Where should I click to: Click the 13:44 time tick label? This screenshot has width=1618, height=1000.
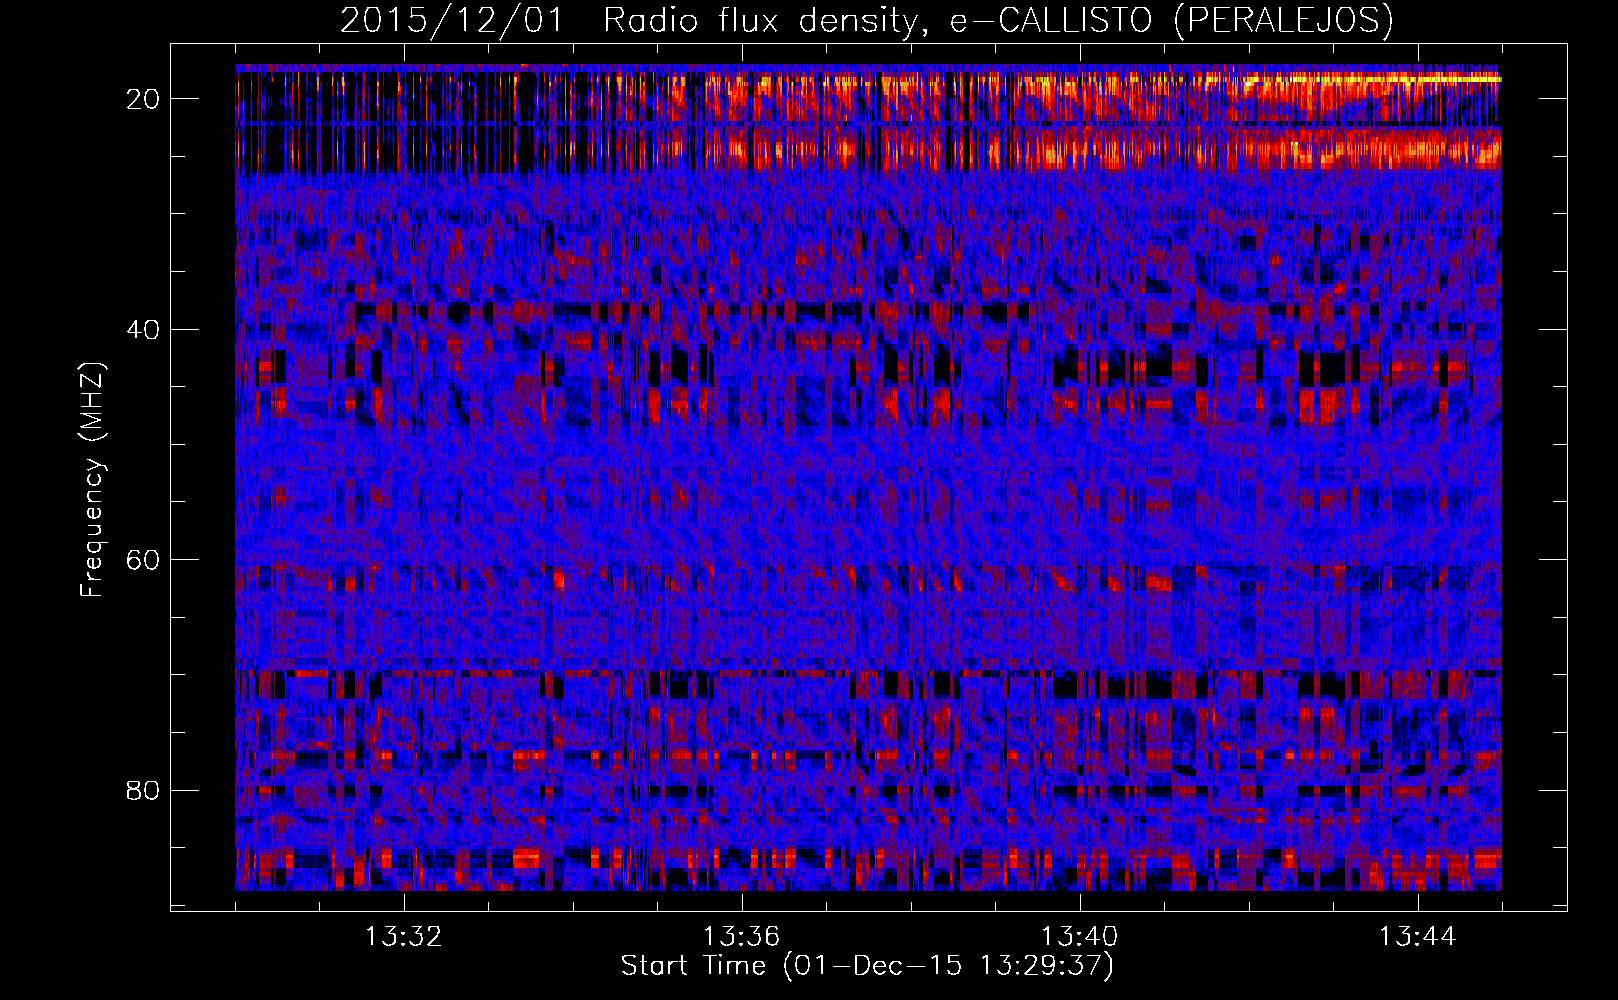tap(1418, 937)
